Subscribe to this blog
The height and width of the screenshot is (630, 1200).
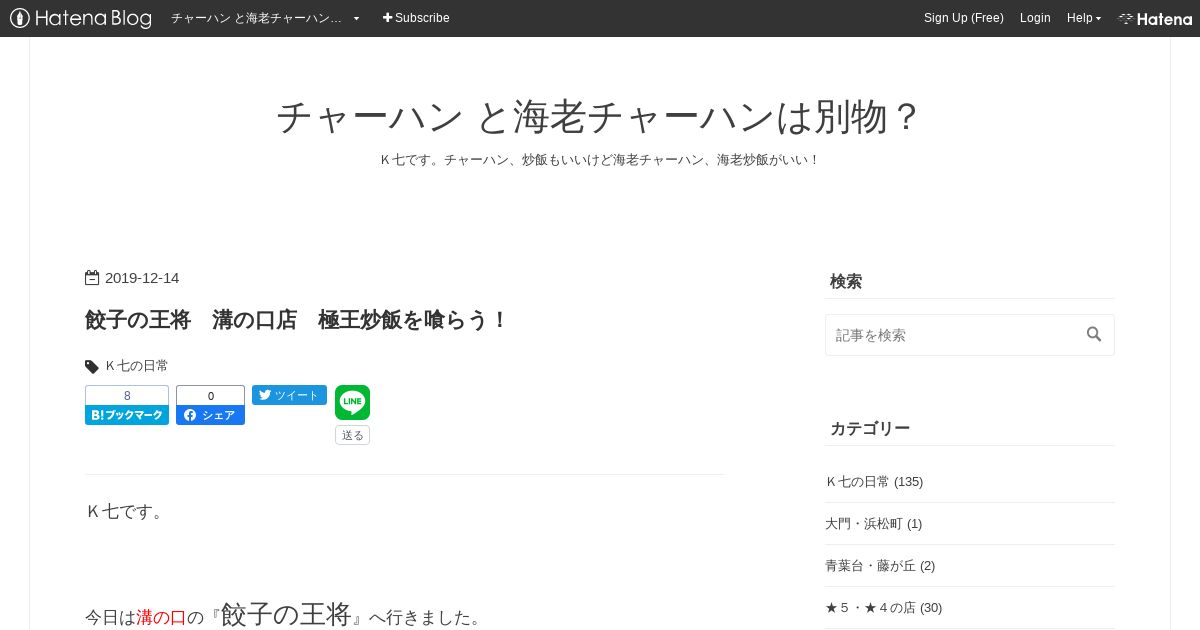(x=416, y=18)
